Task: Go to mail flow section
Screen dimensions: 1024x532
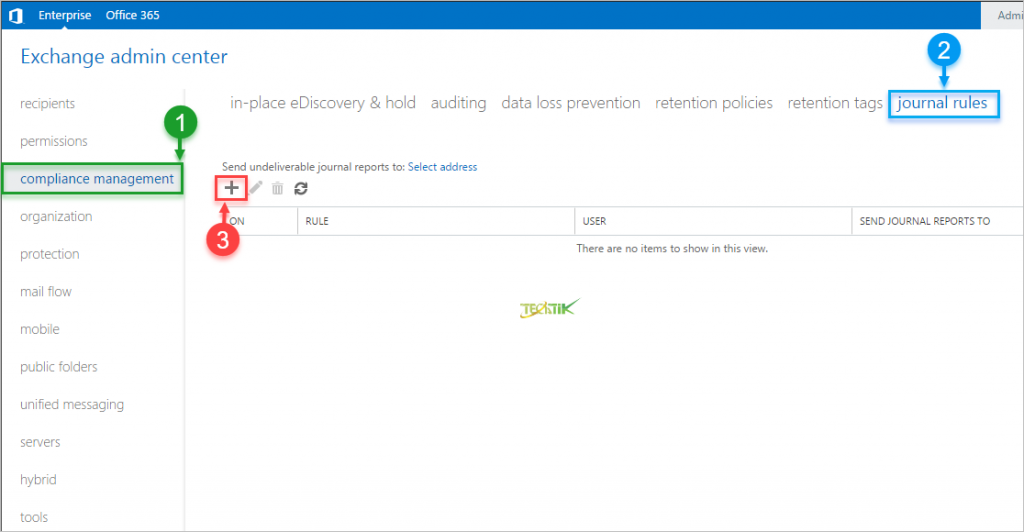Action: coord(46,292)
